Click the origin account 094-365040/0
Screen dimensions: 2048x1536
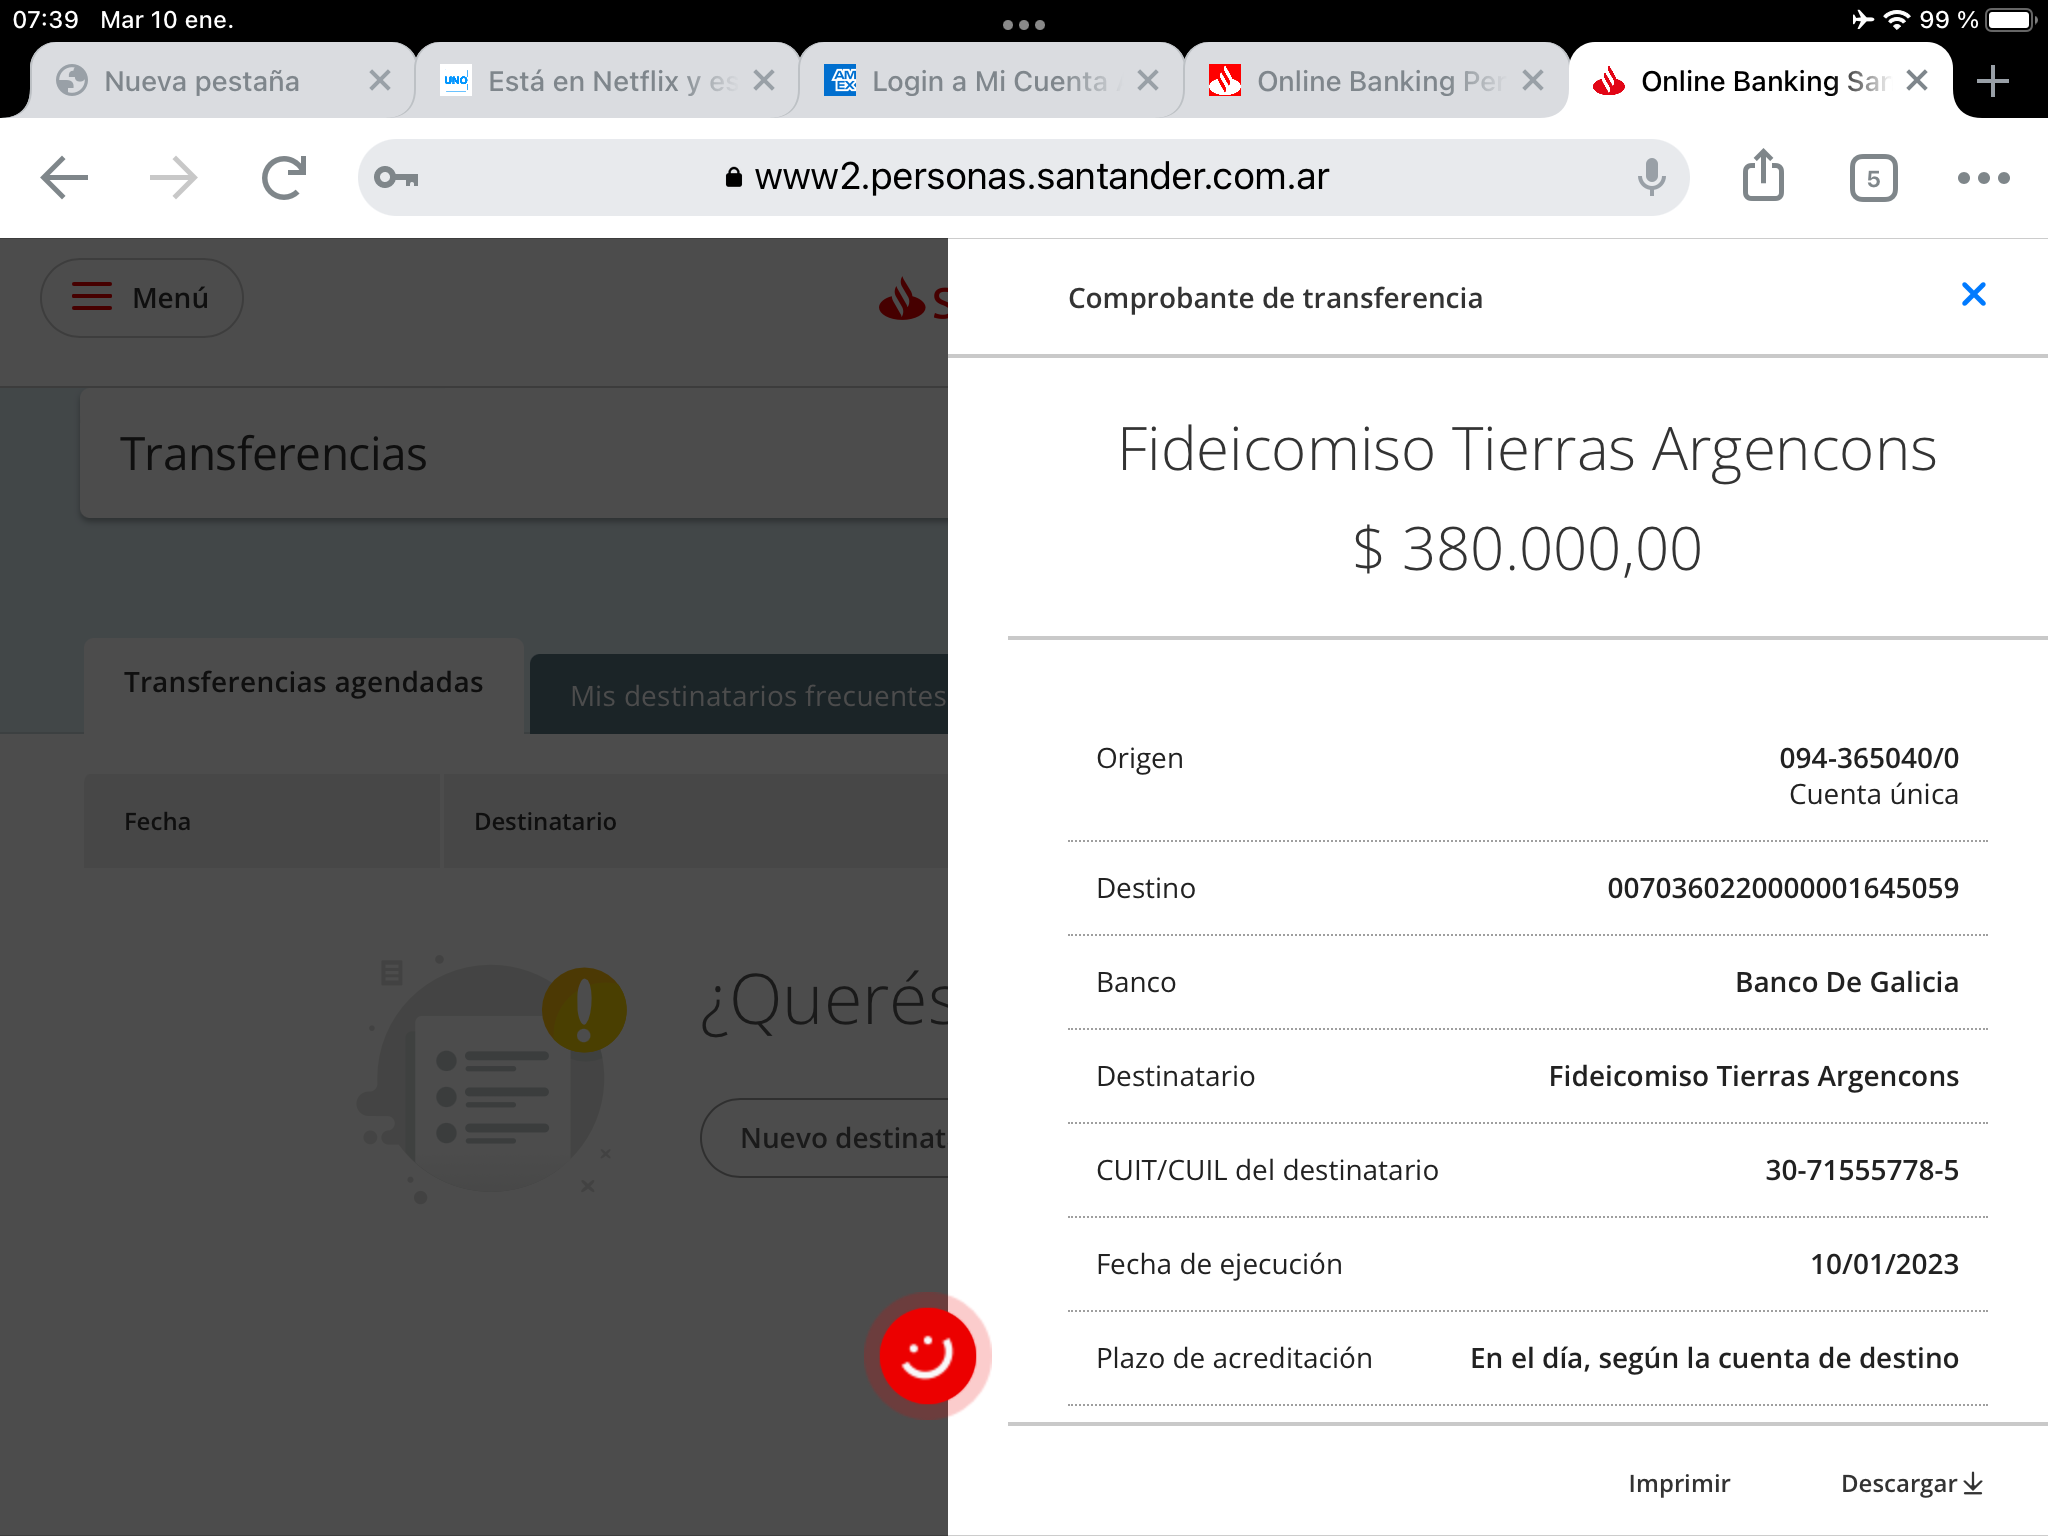1868,758
